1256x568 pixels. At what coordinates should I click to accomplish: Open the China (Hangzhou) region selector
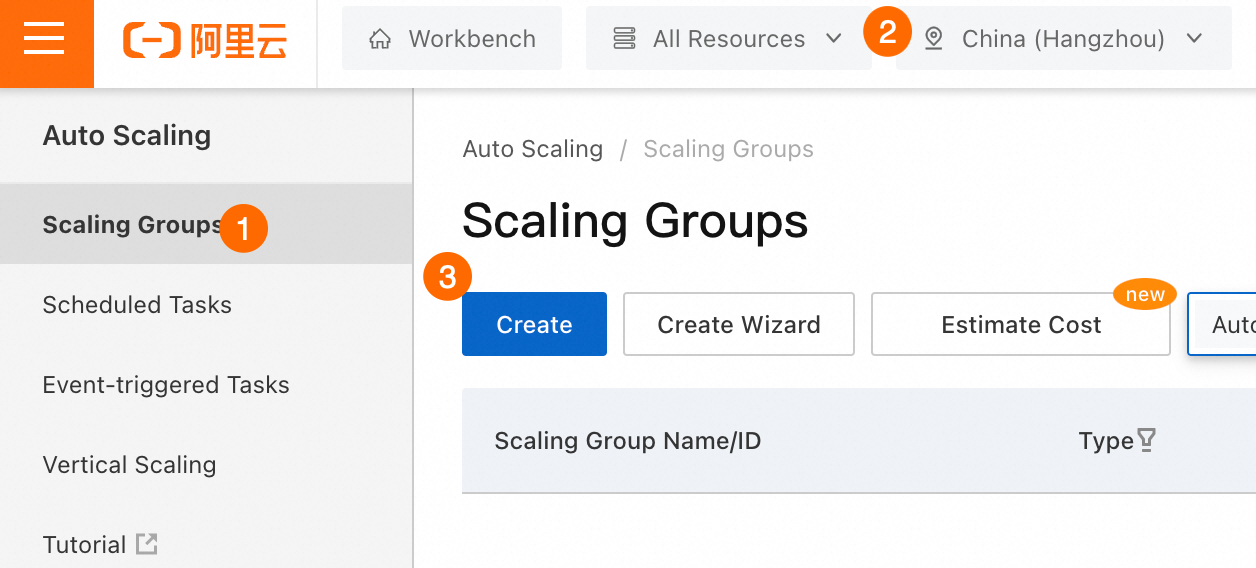[1063, 39]
